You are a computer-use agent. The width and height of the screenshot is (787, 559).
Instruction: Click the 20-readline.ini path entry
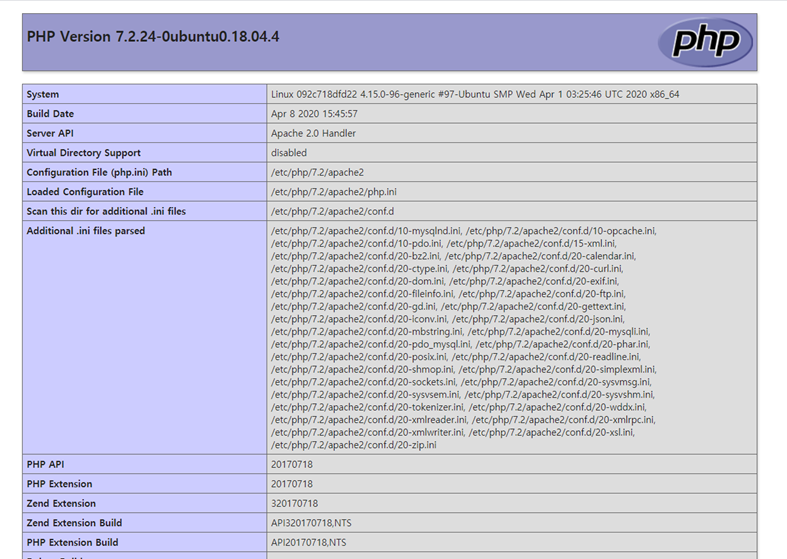coord(546,357)
